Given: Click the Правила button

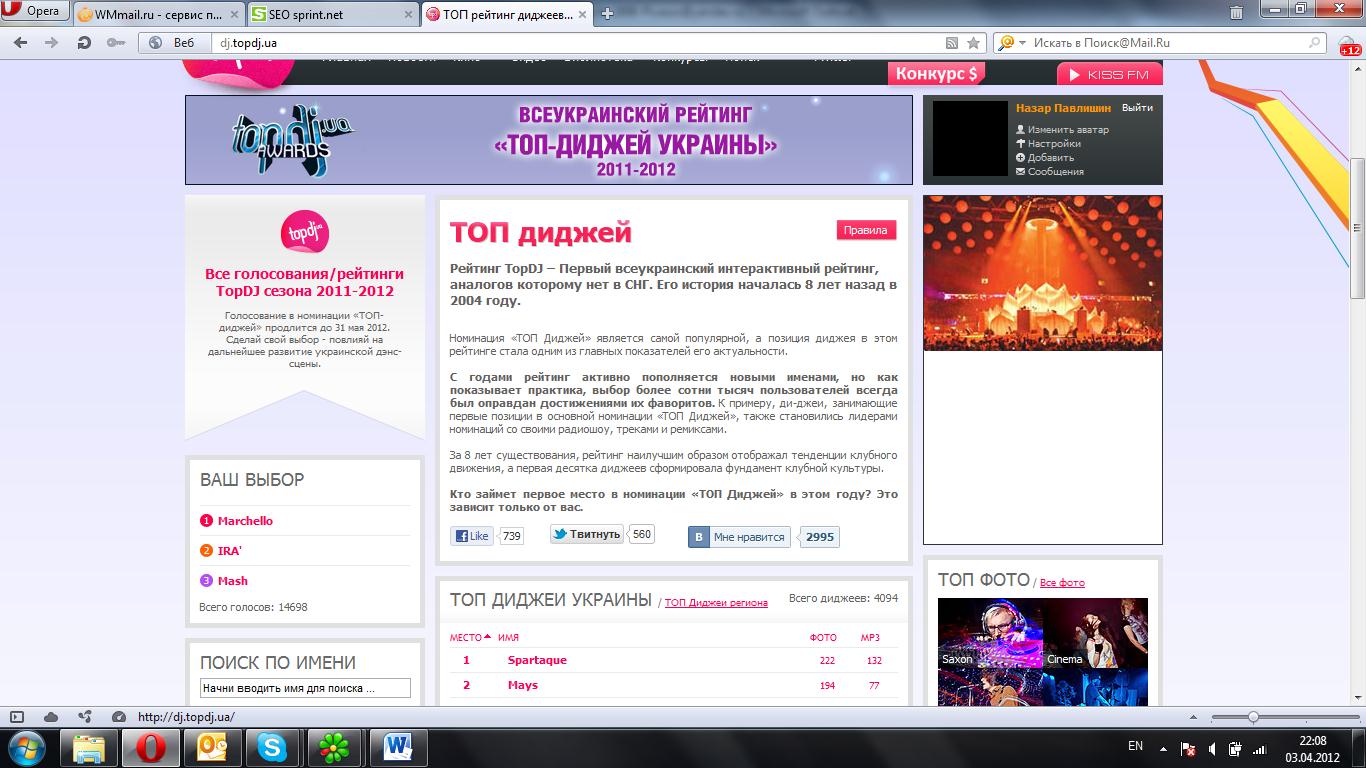Looking at the screenshot, I should tap(866, 230).
